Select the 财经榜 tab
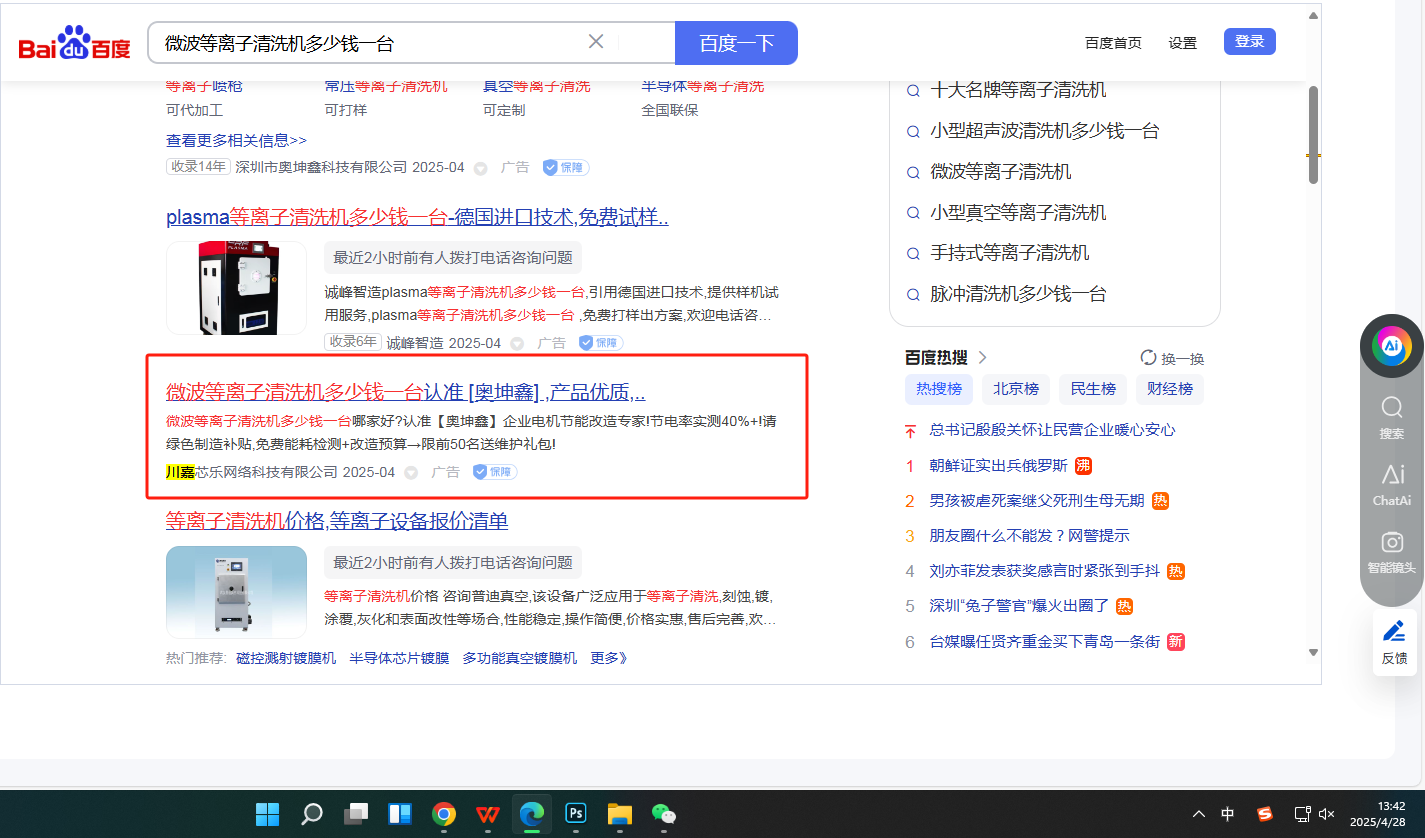Image resolution: width=1425 pixels, height=838 pixels. (x=1169, y=389)
